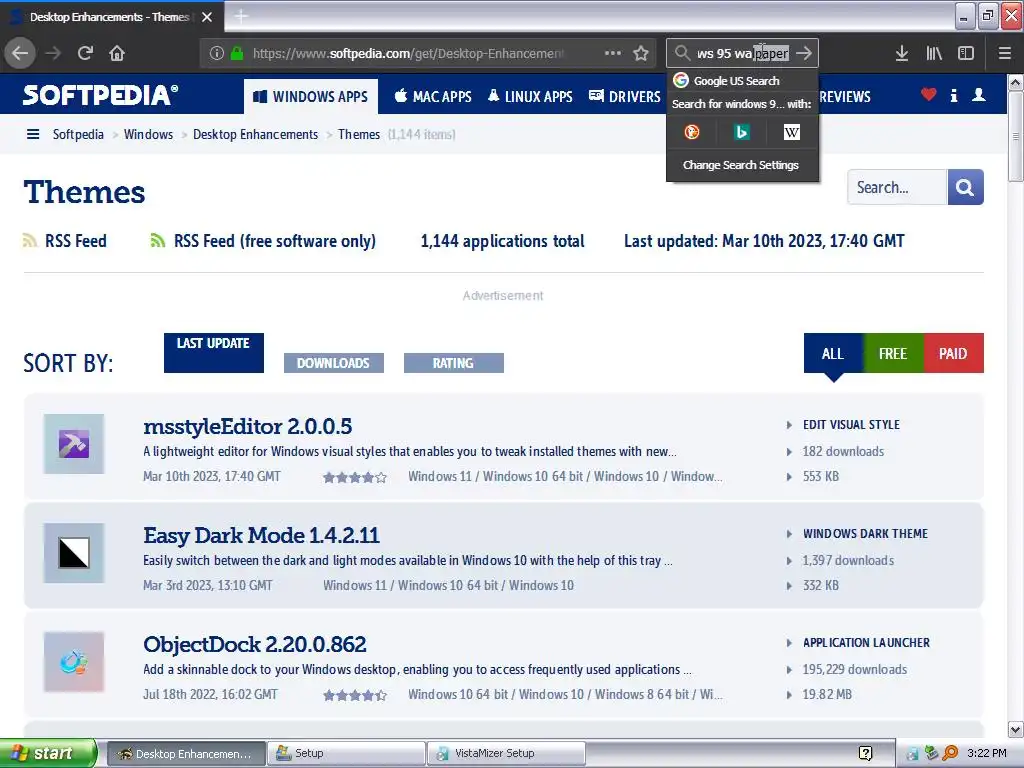Go to Windows breadcrumb link
Screen dimensions: 1024x768
[148, 135]
